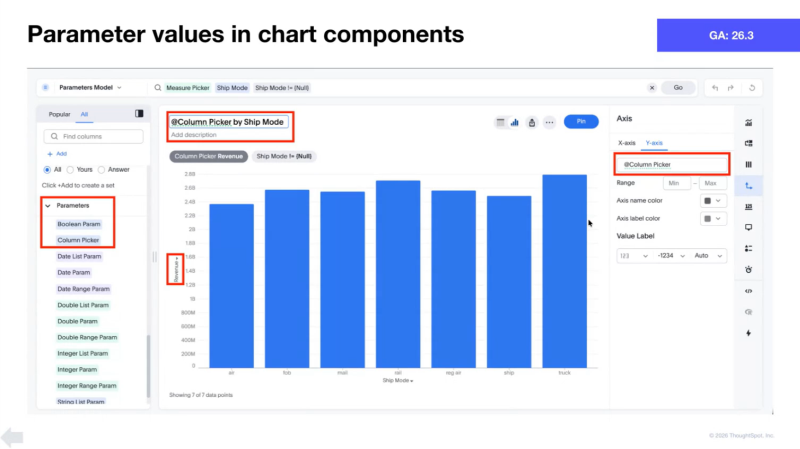Click the redo arrow icon

click(731, 88)
